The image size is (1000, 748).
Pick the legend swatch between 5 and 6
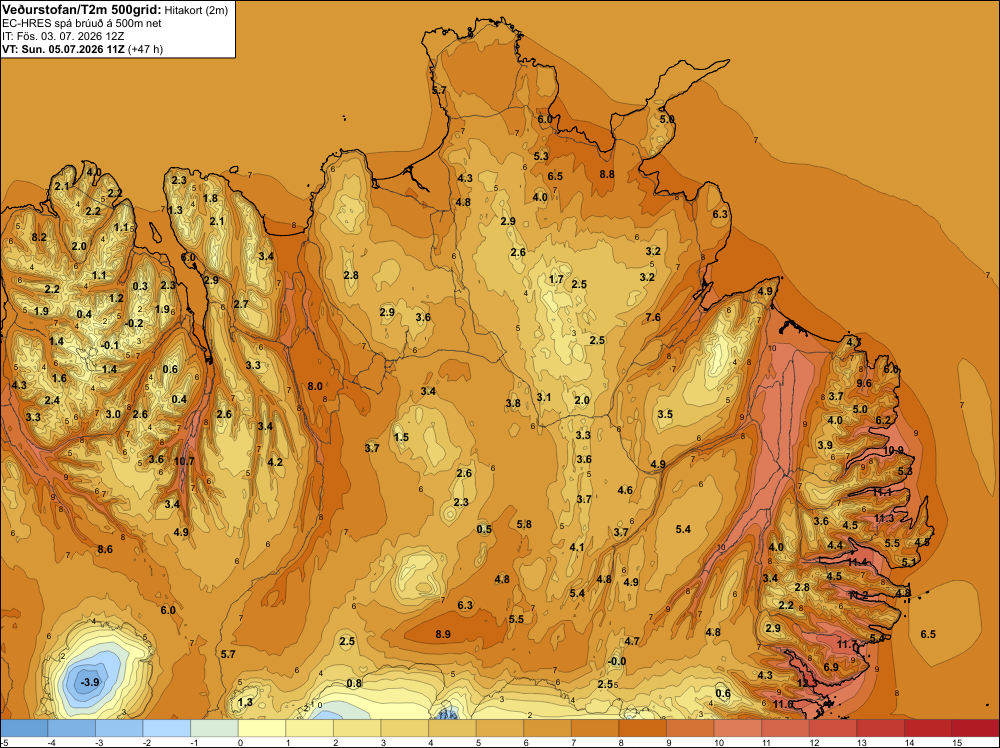(x=499, y=728)
